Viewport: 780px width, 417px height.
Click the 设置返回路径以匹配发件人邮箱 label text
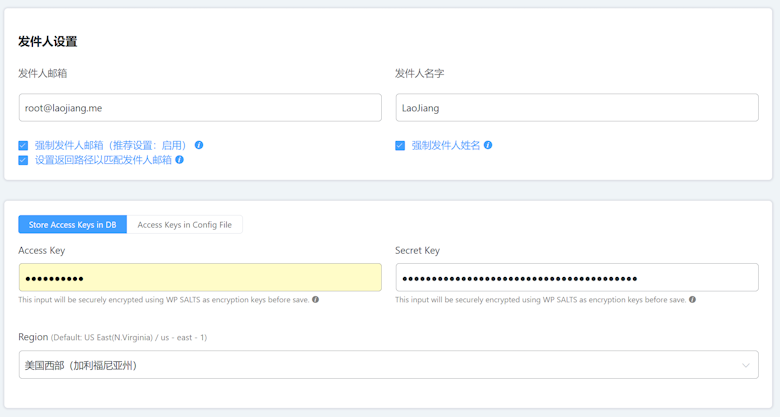point(103,160)
